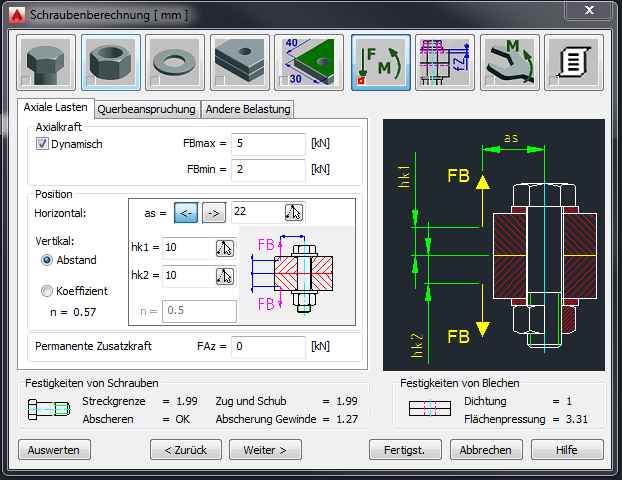Click the Auswerten button
Image resolution: width=622 pixels, height=480 pixels.
54,450
